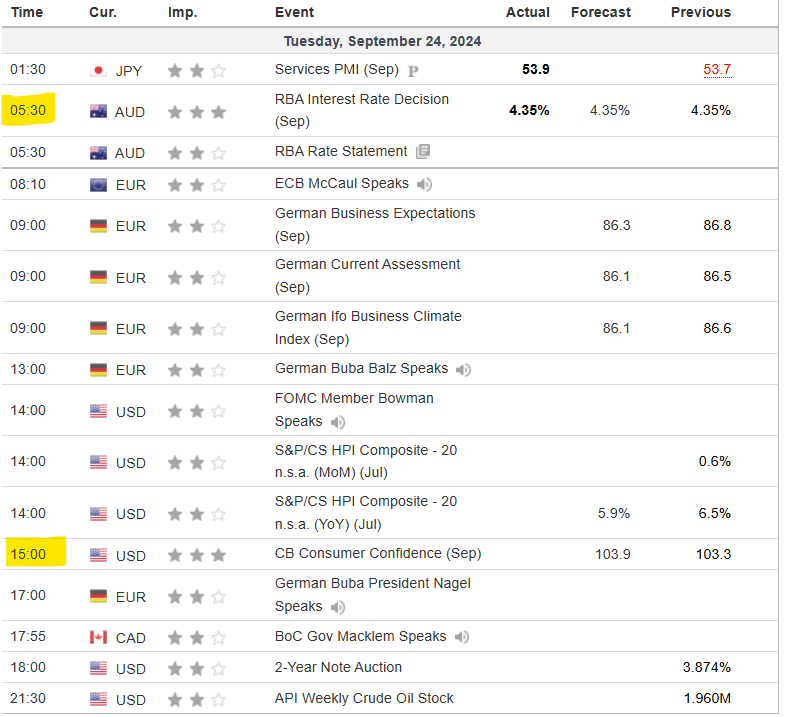Click the Services PMI previous value 53.7

(716, 70)
